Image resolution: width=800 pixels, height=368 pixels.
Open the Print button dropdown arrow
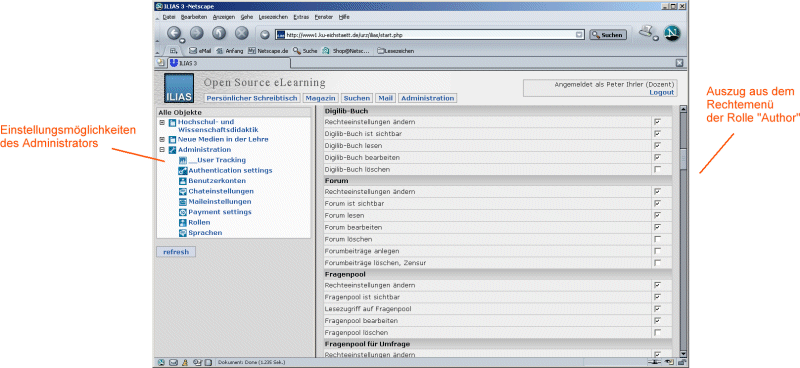tap(656, 38)
